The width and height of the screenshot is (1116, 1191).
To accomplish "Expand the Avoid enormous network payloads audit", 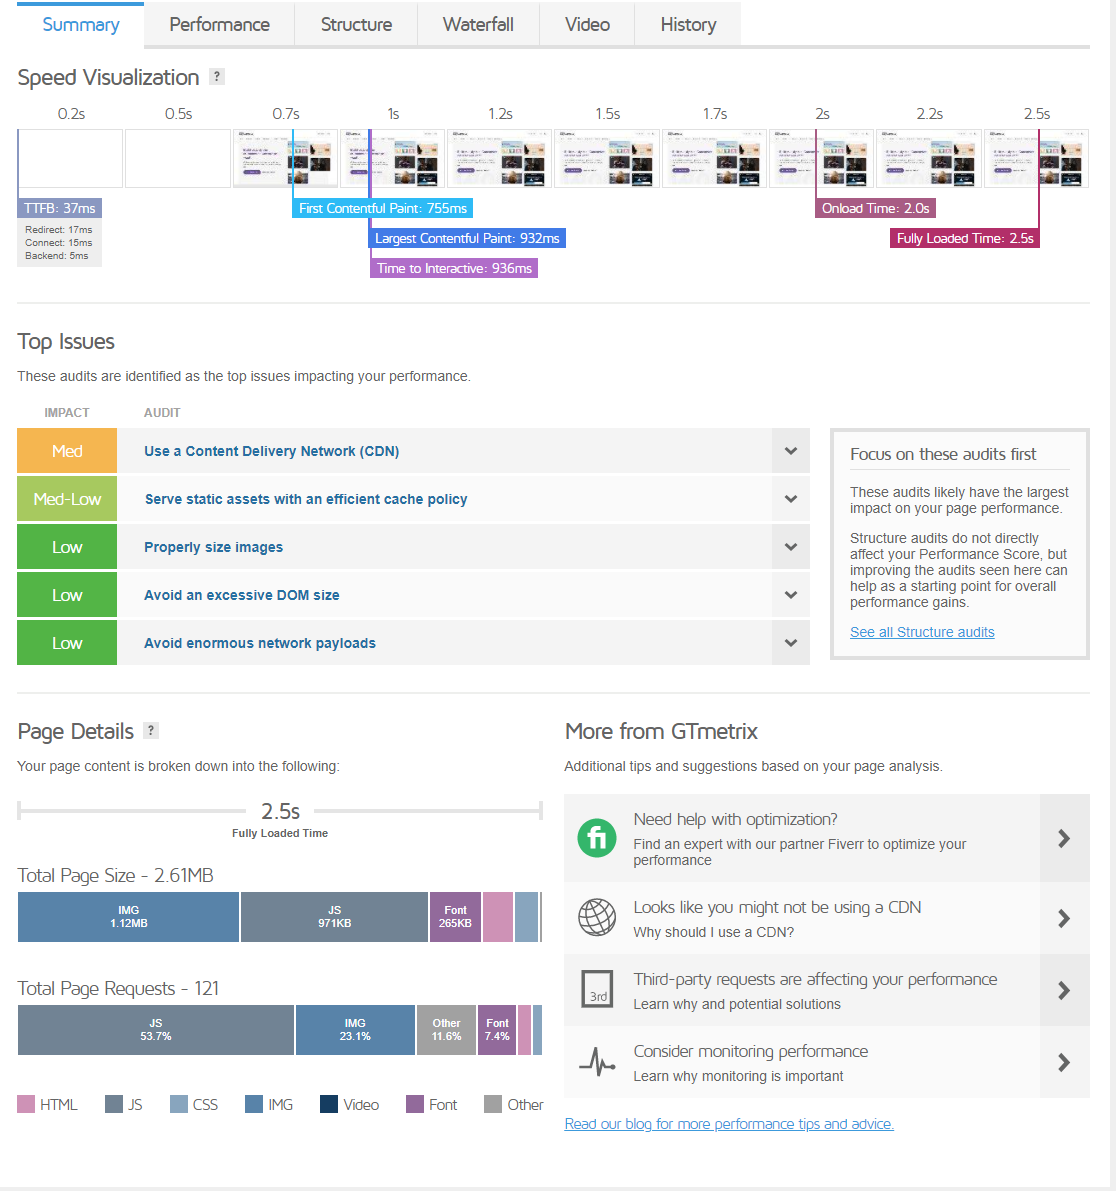I will pos(790,642).
